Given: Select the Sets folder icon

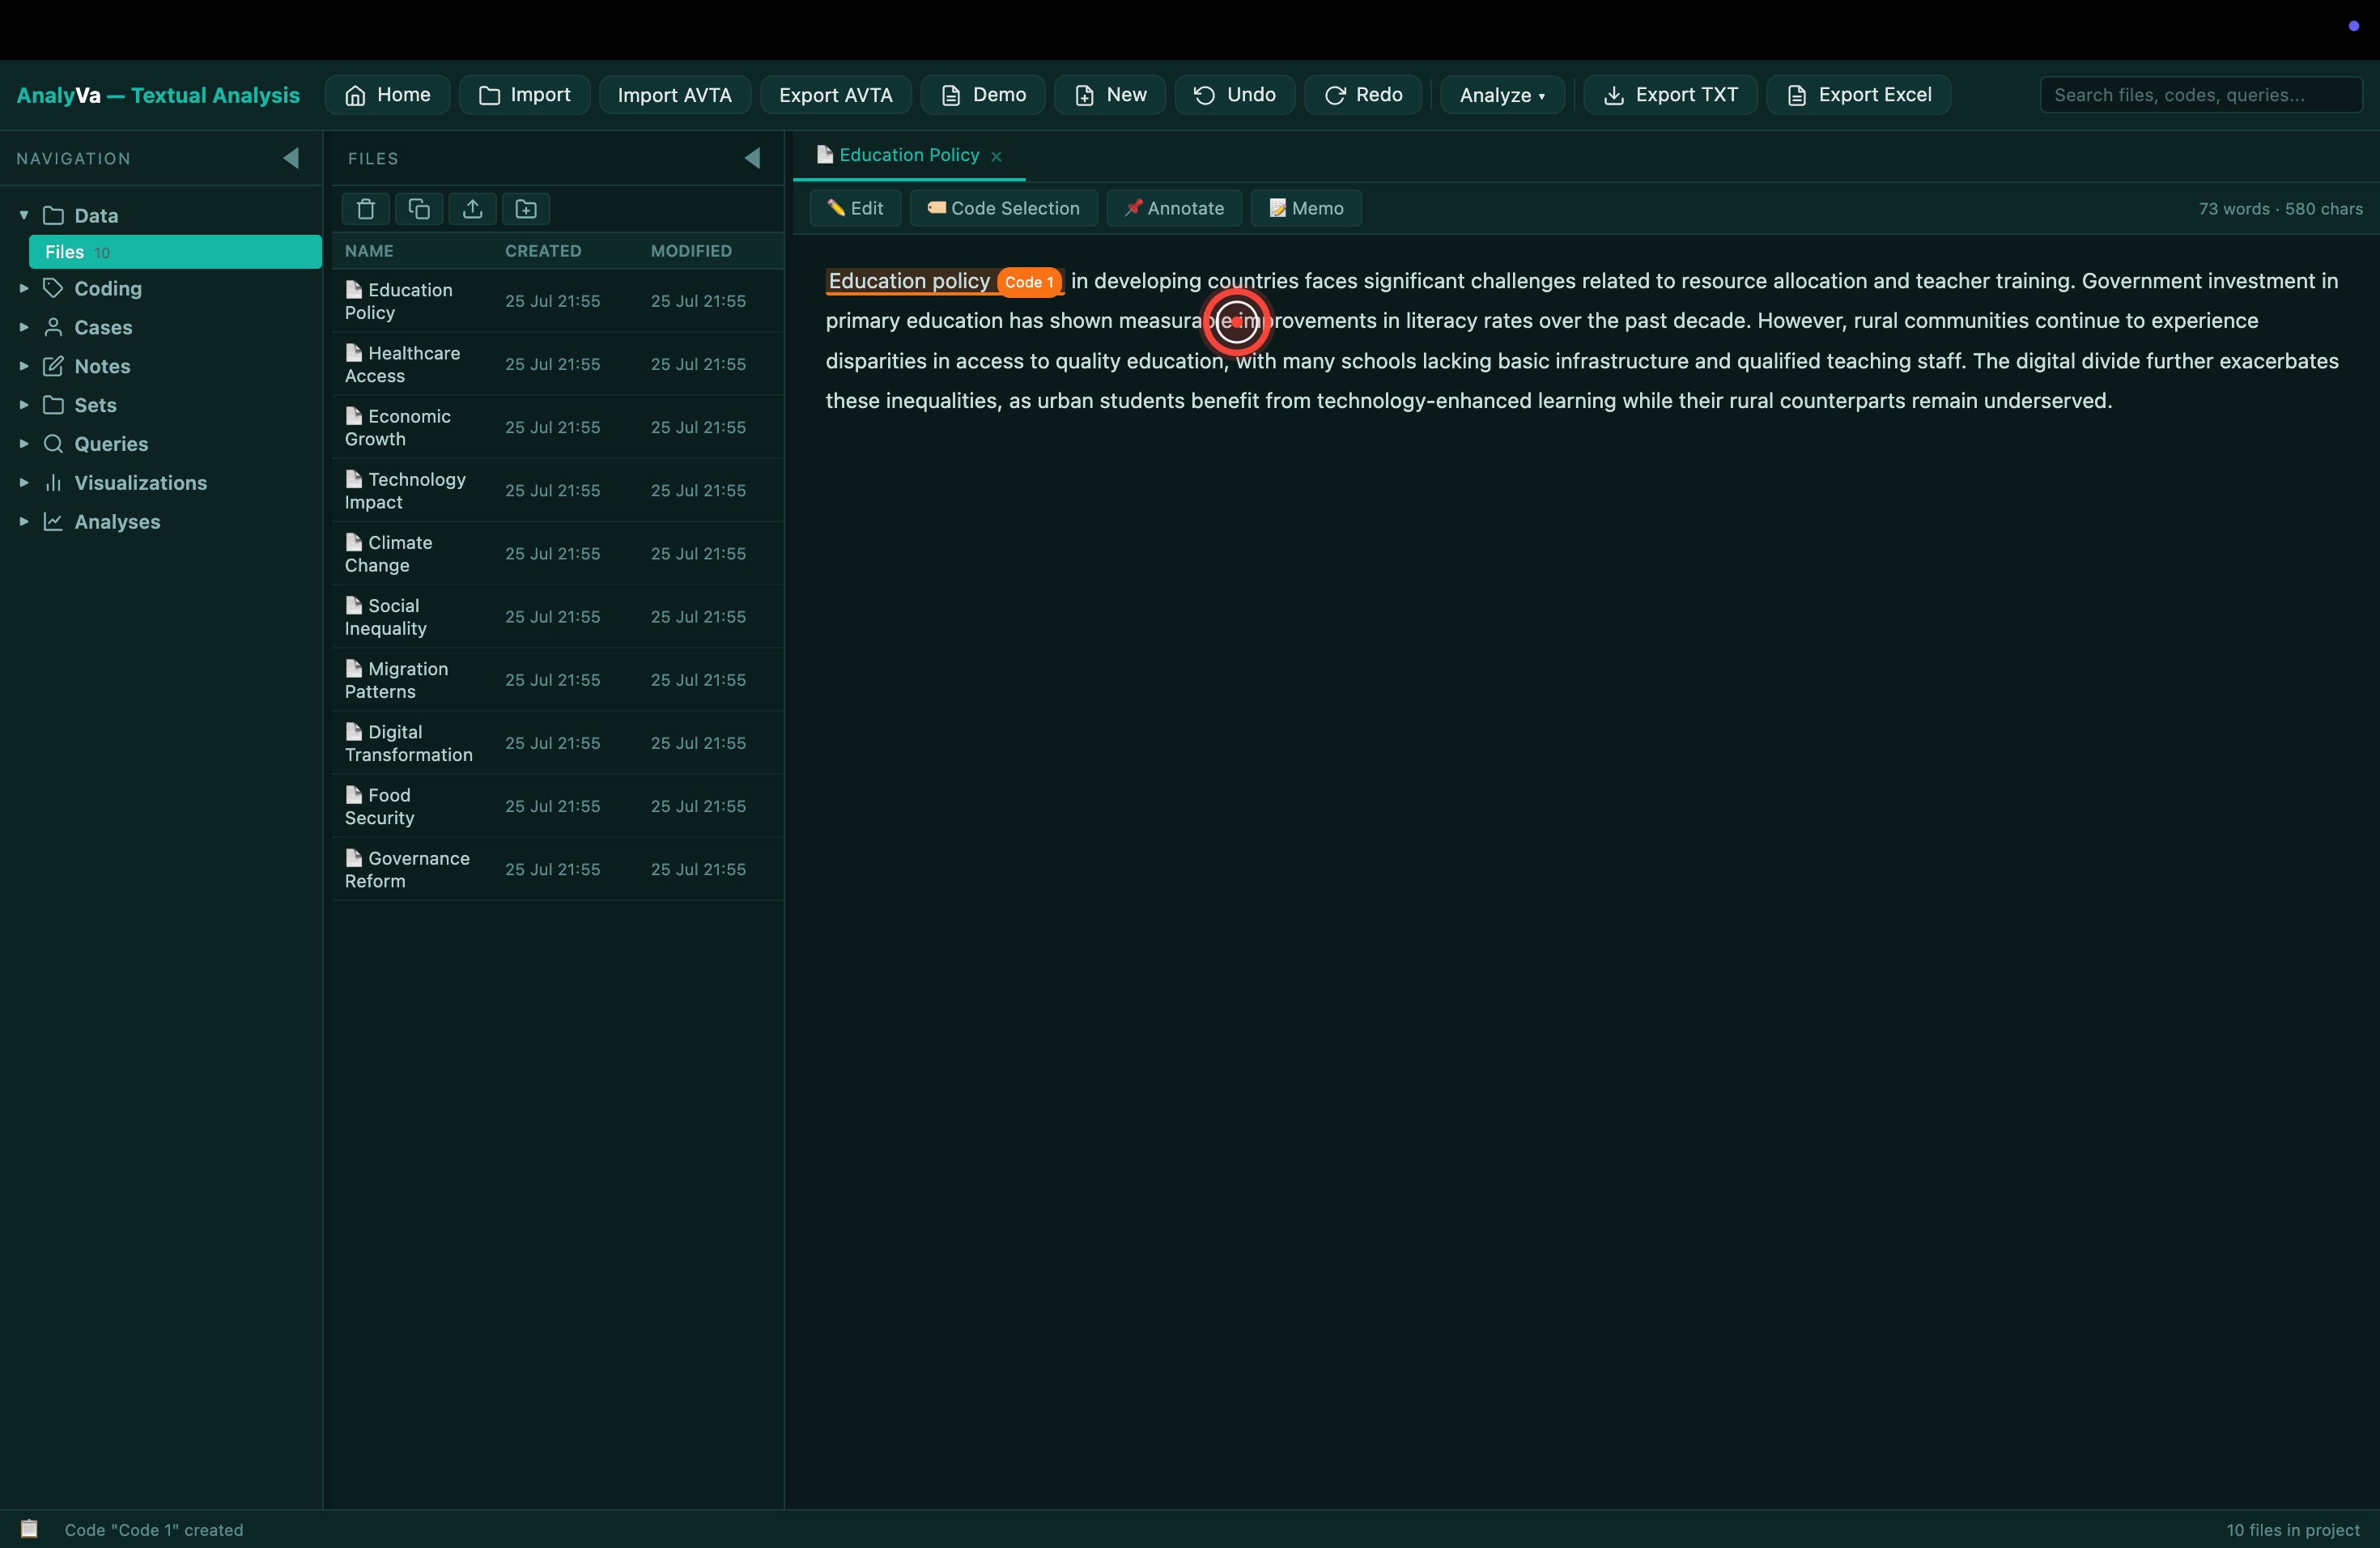Looking at the screenshot, I should 54,405.
